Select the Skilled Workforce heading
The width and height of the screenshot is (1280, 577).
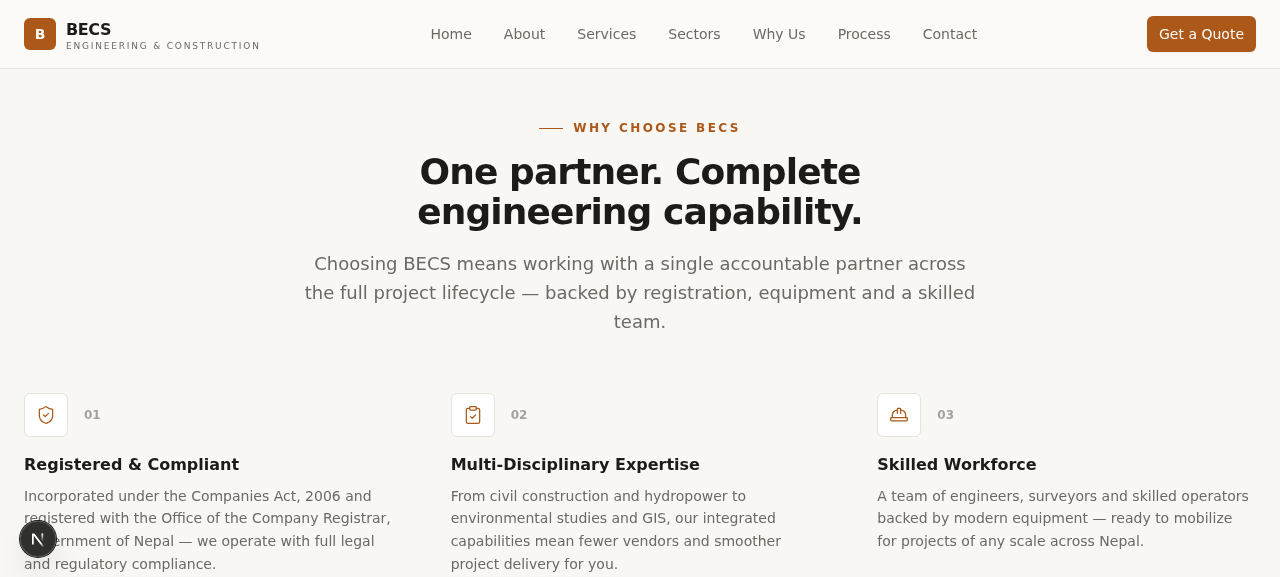coord(957,464)
